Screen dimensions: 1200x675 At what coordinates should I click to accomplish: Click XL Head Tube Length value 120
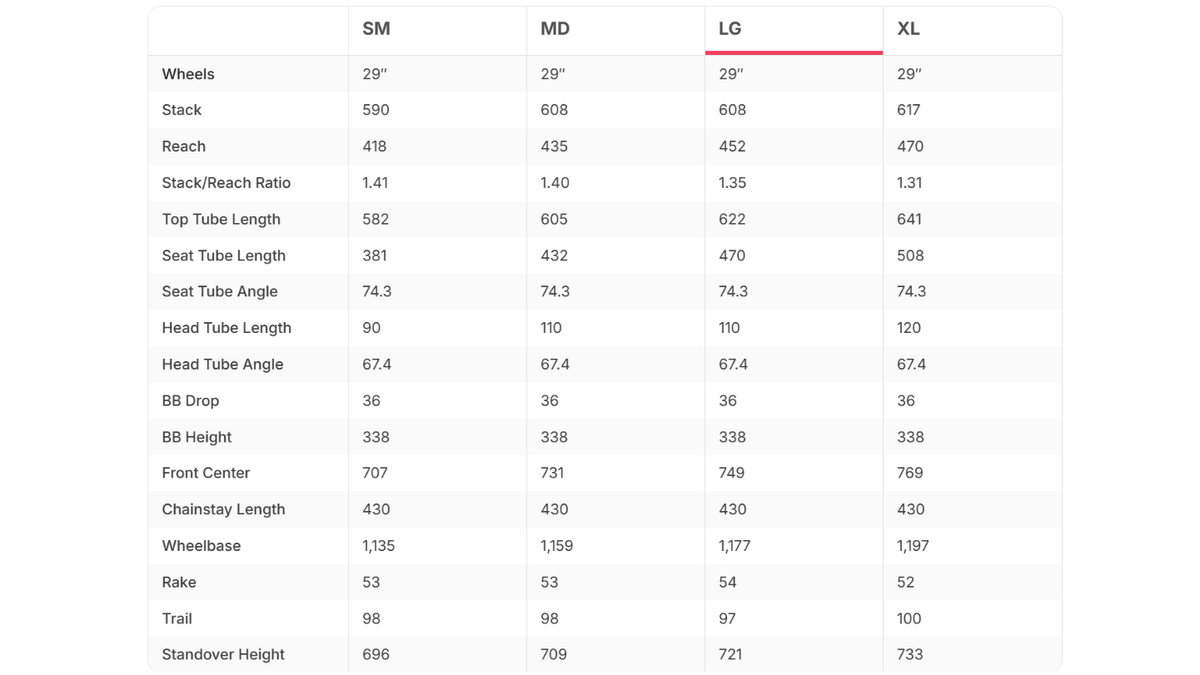[909, 328]
